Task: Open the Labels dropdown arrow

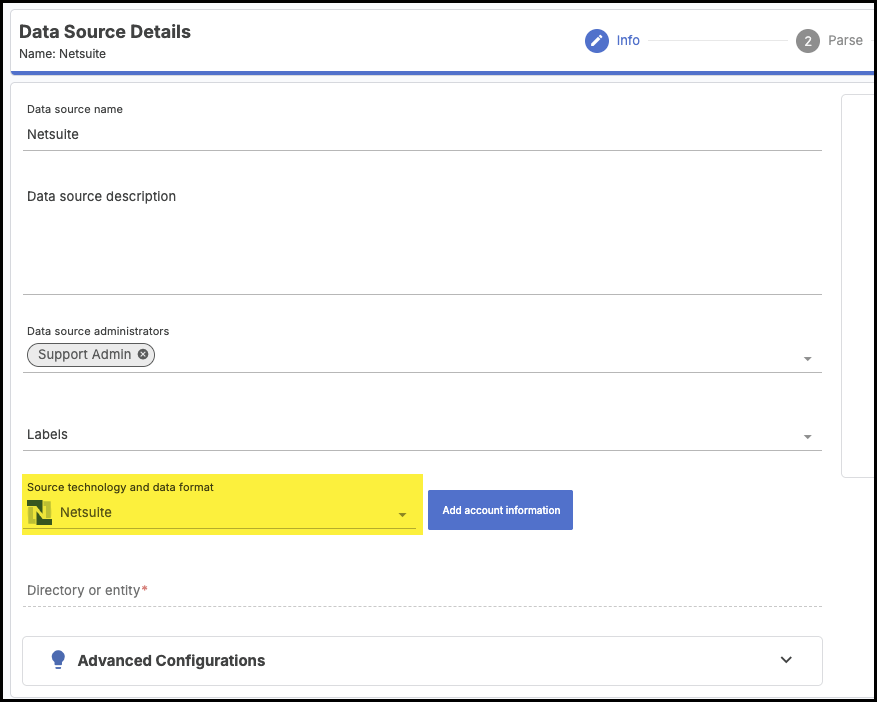Action: [807, 437]
